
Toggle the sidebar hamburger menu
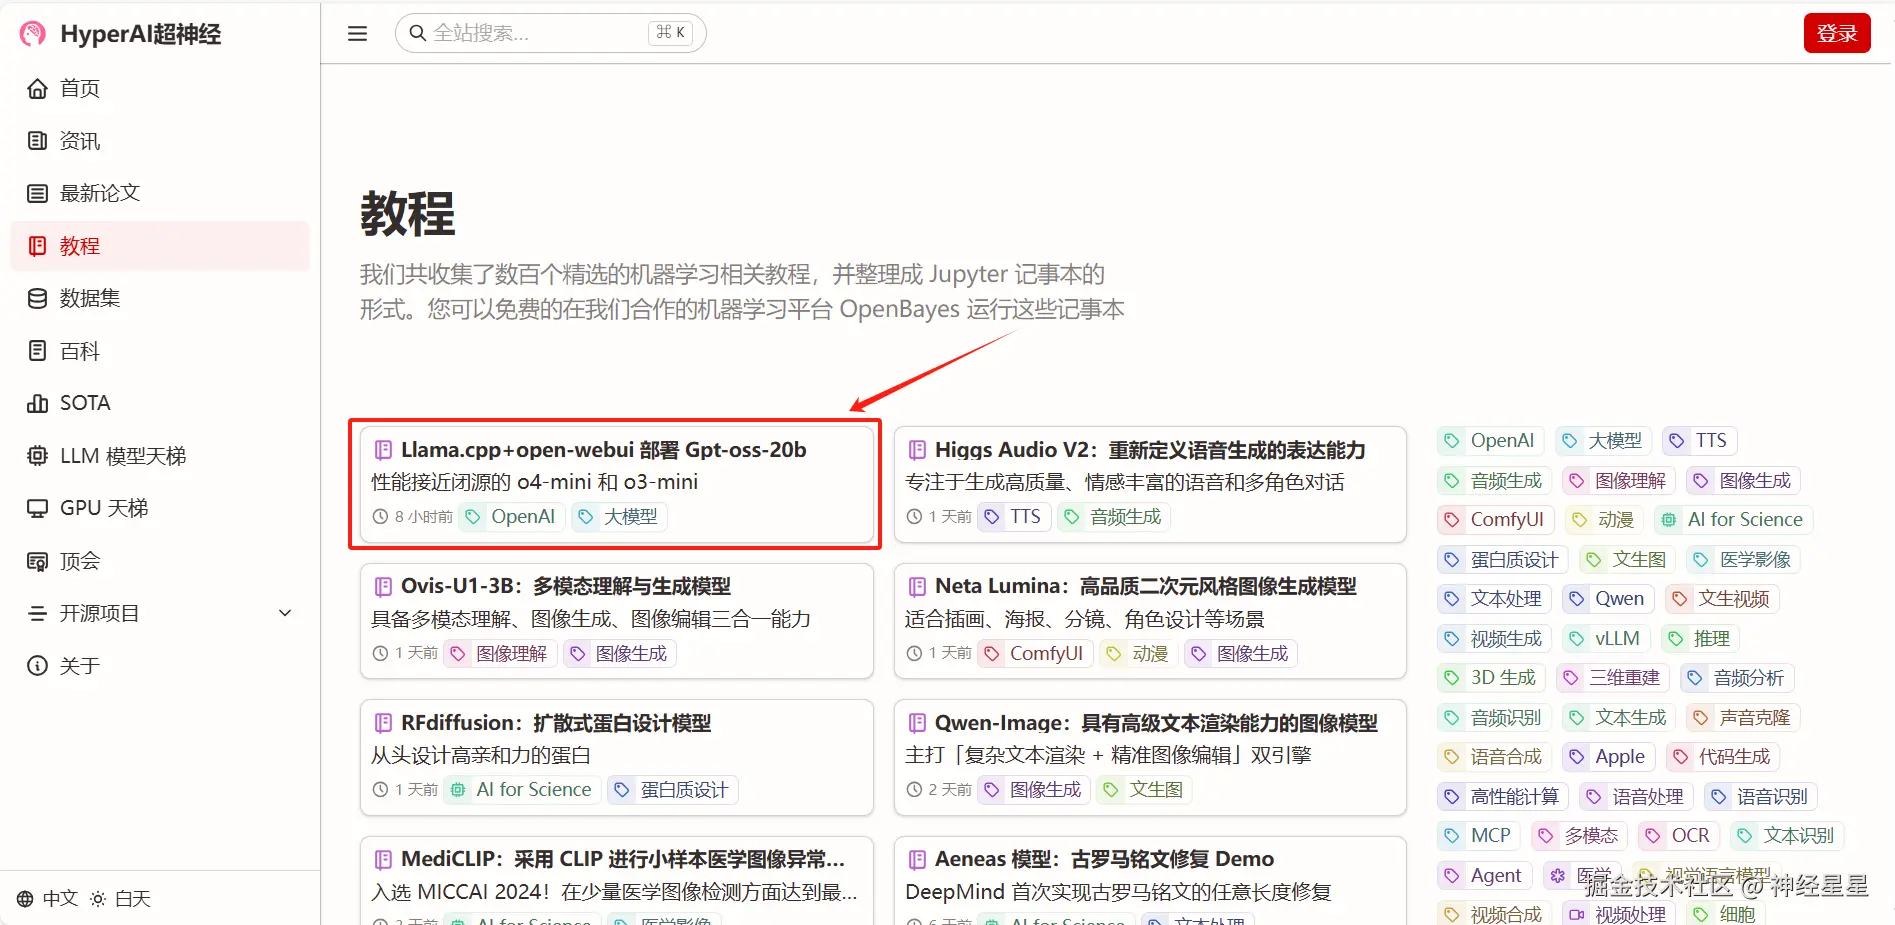point(357,34)
